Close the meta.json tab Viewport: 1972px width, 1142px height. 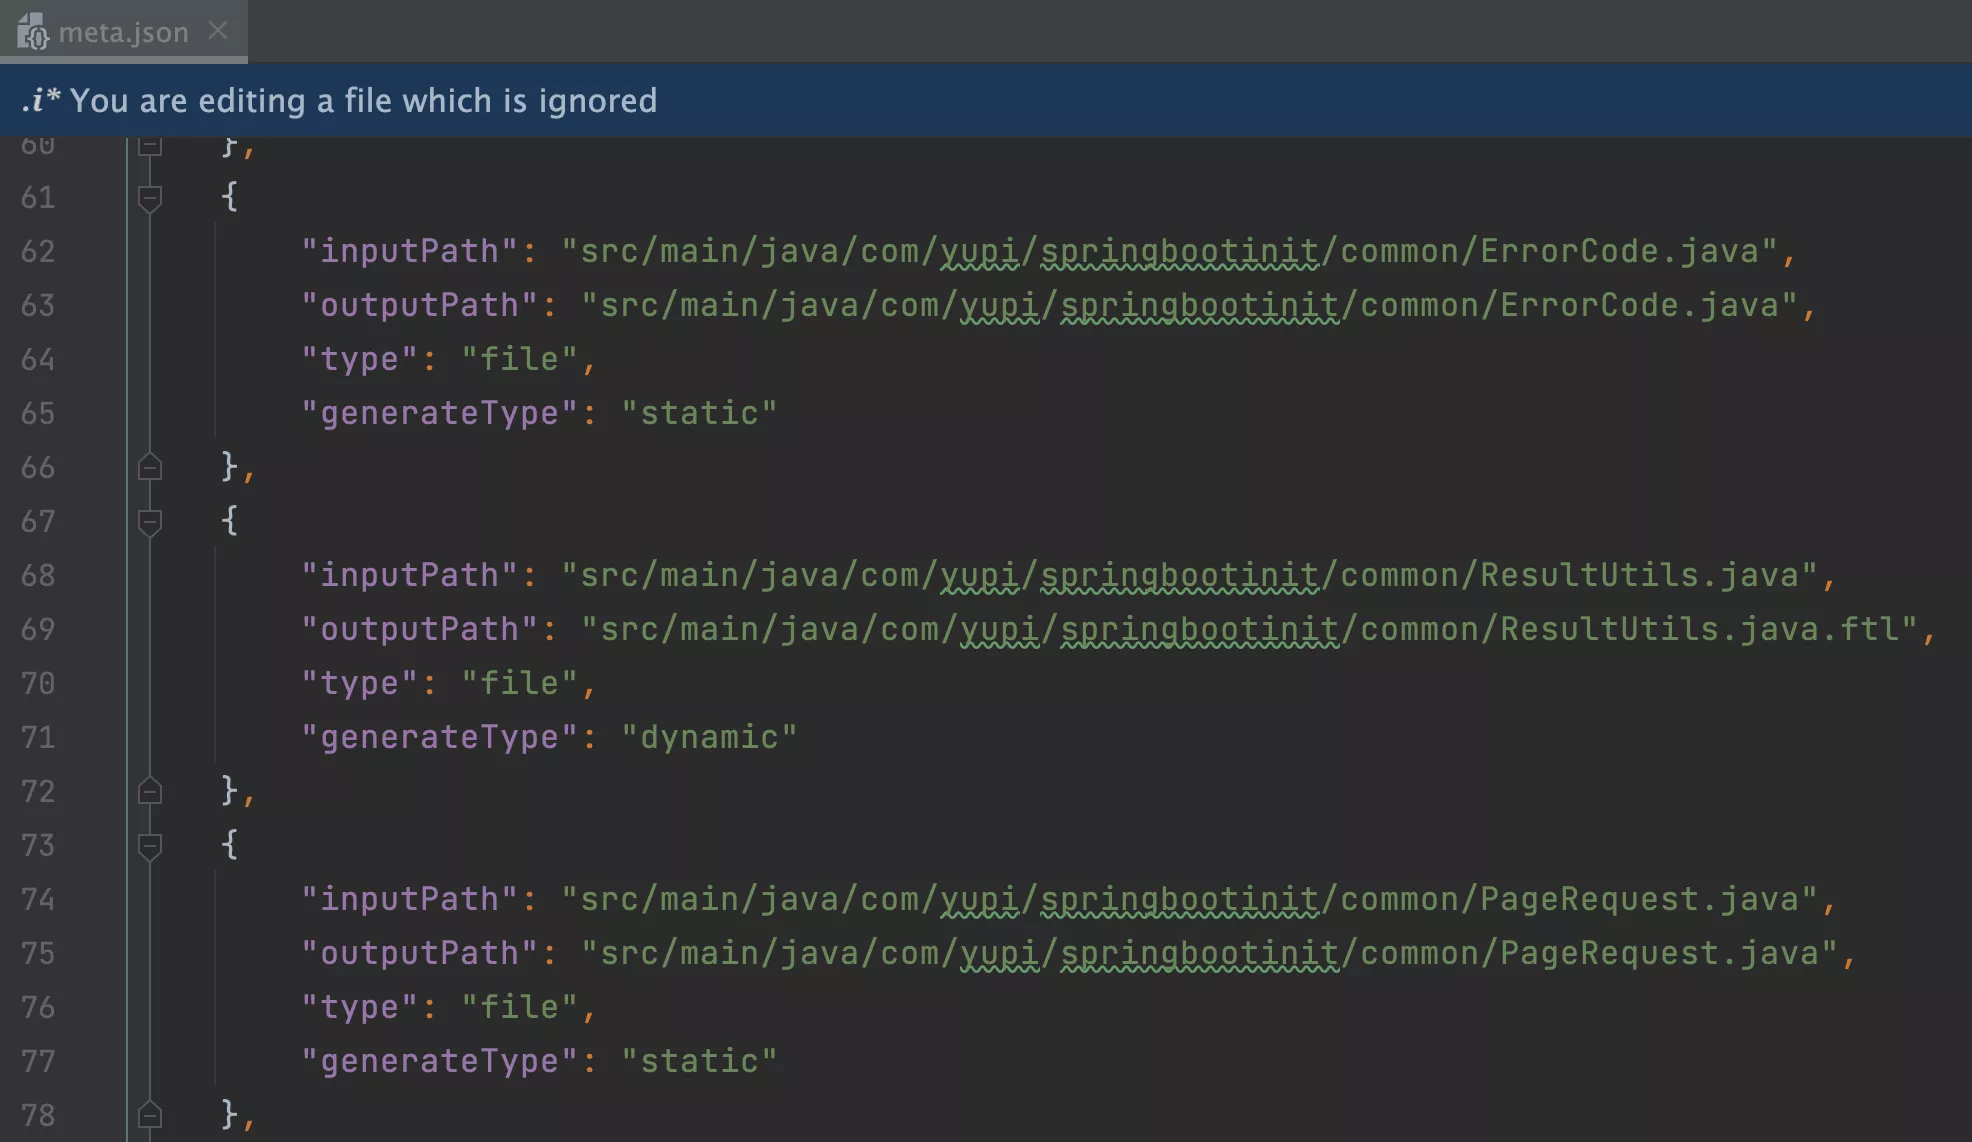tap(218, 31)
